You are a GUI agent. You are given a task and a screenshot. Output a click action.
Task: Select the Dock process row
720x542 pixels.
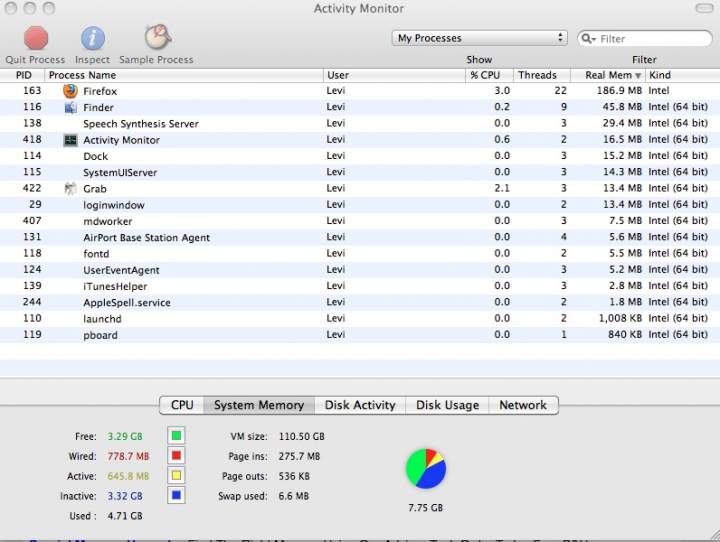[360, 156]
